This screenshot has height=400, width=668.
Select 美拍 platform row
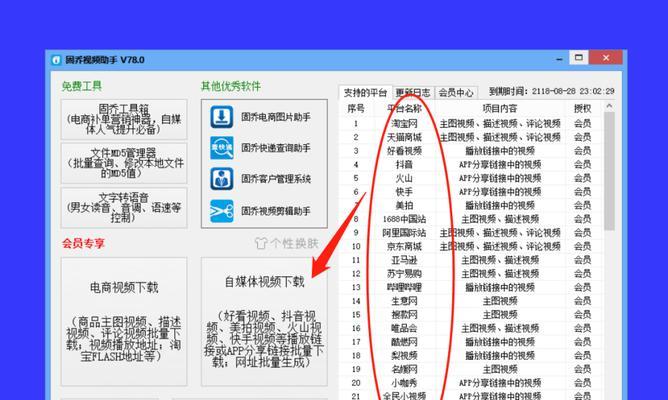coord(471,205)
